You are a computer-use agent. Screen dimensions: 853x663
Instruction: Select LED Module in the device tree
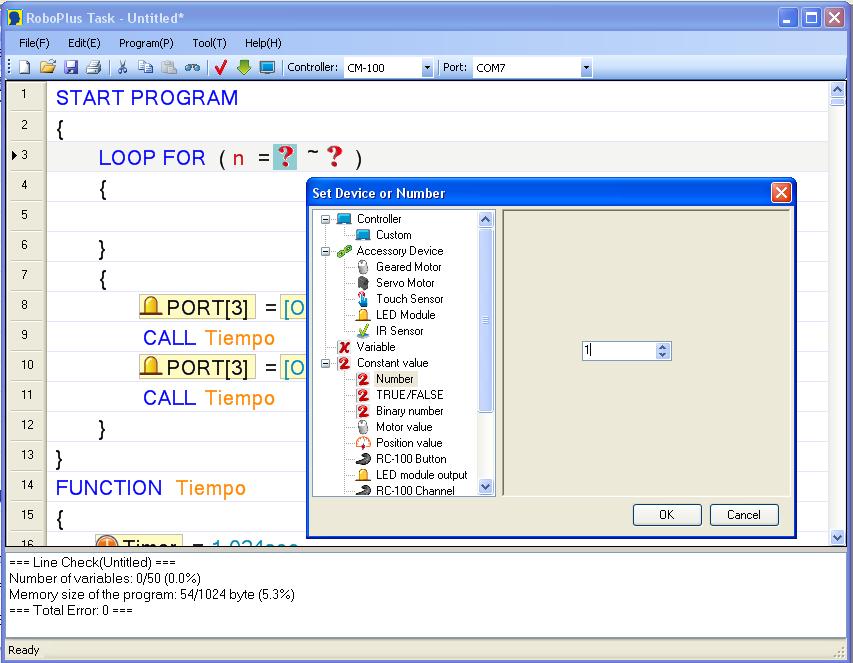point(405,315)
